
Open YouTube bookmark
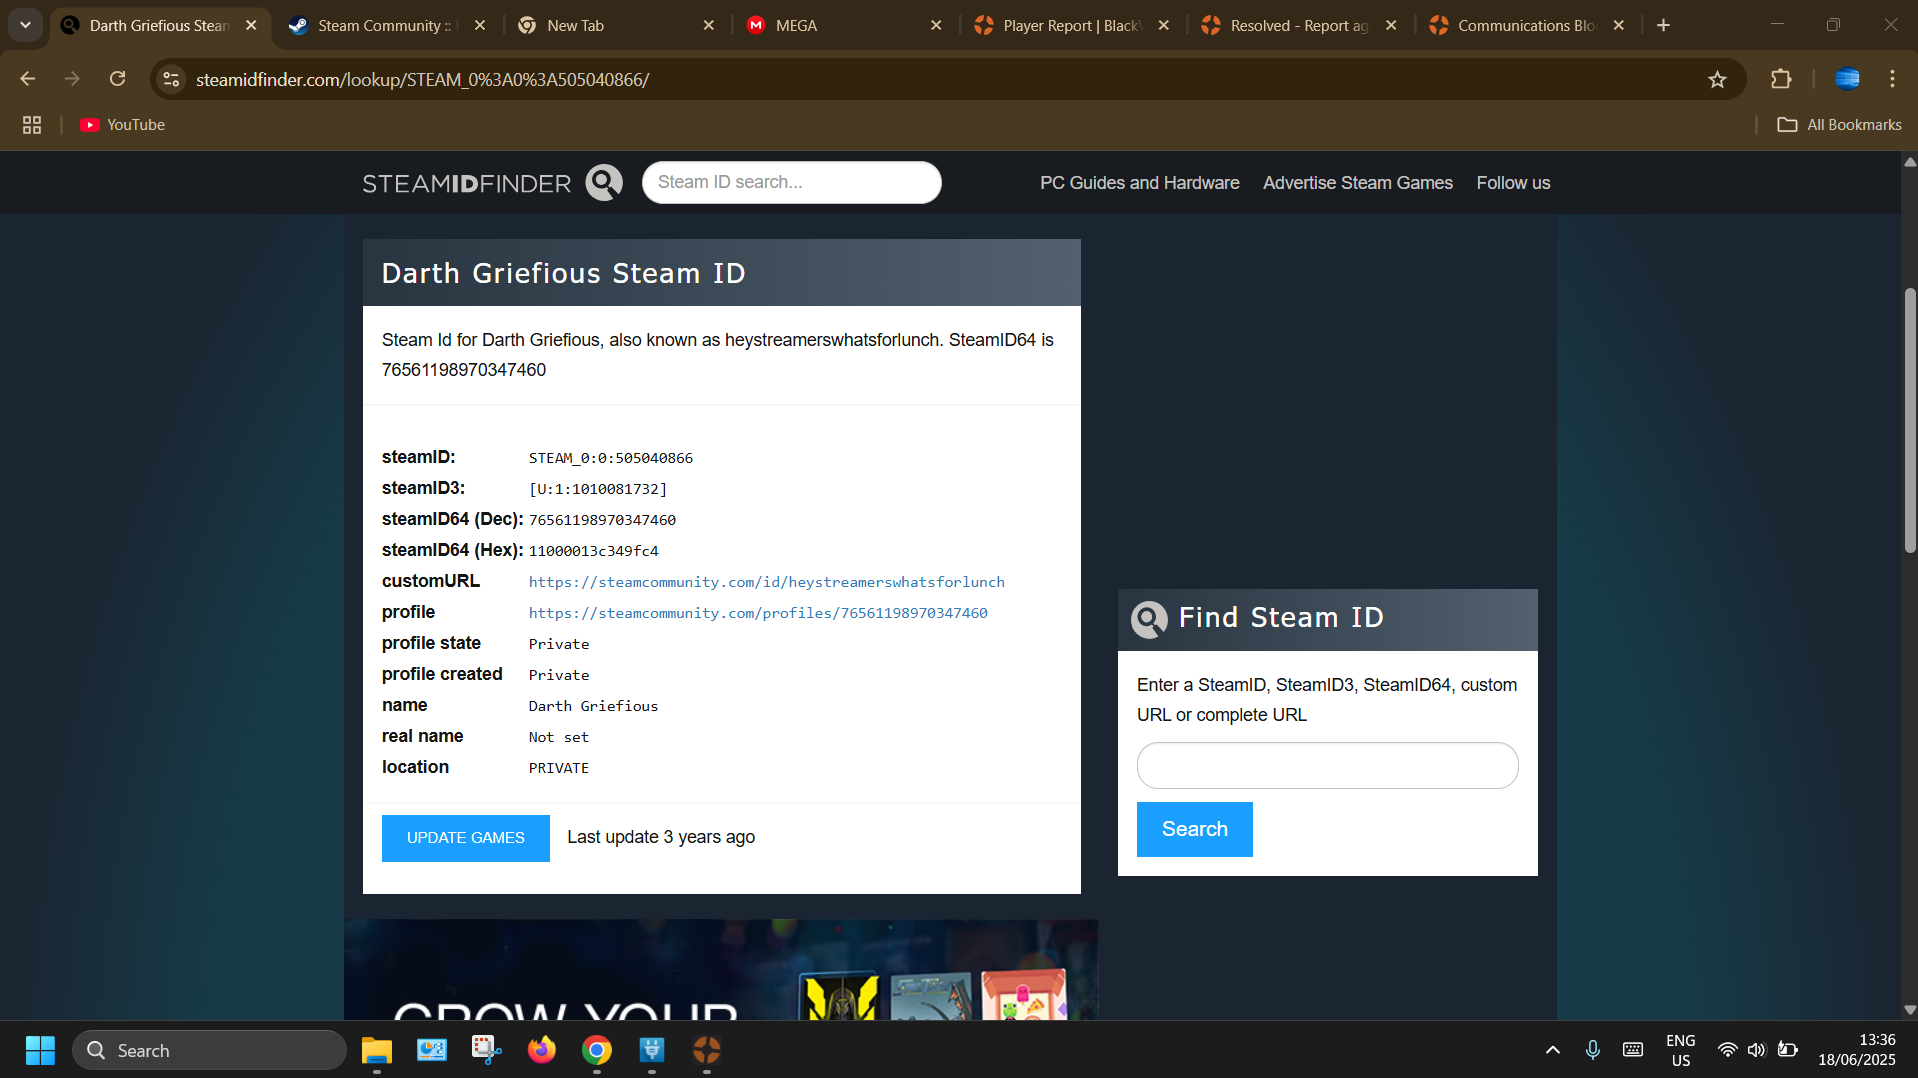pos(123,125)
